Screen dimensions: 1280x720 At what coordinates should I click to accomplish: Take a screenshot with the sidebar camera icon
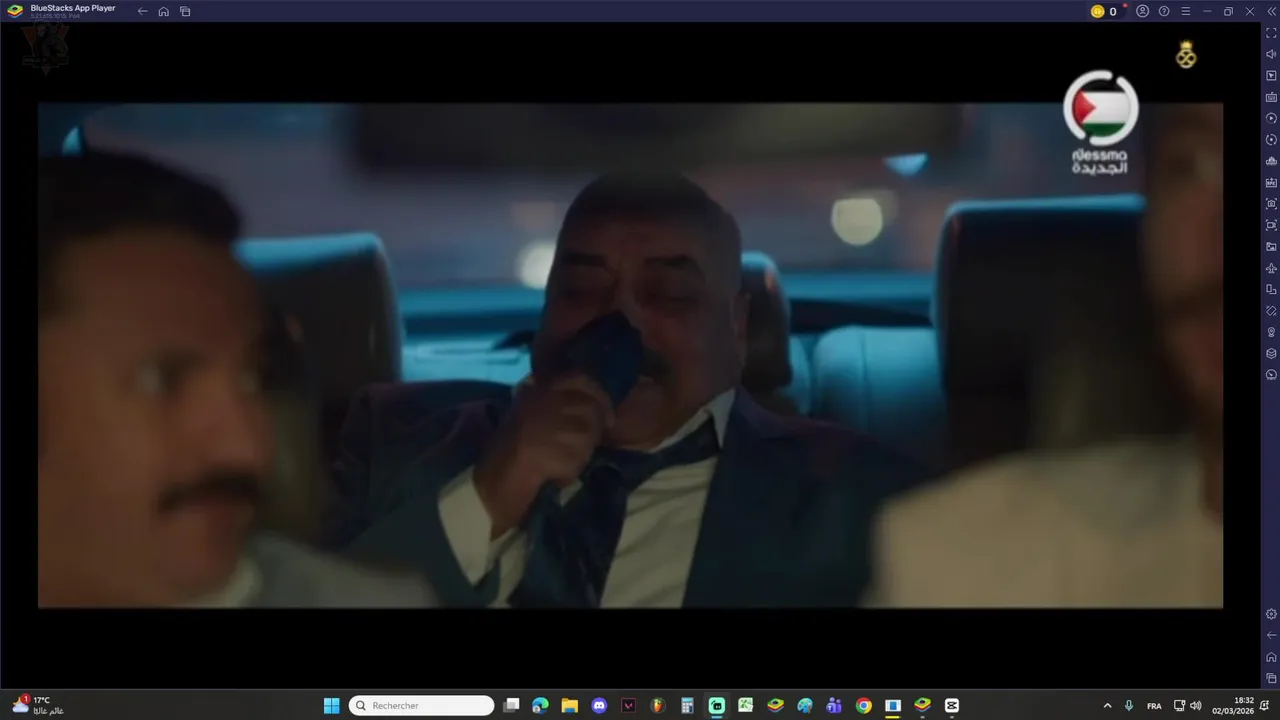tap(1271, 204)
